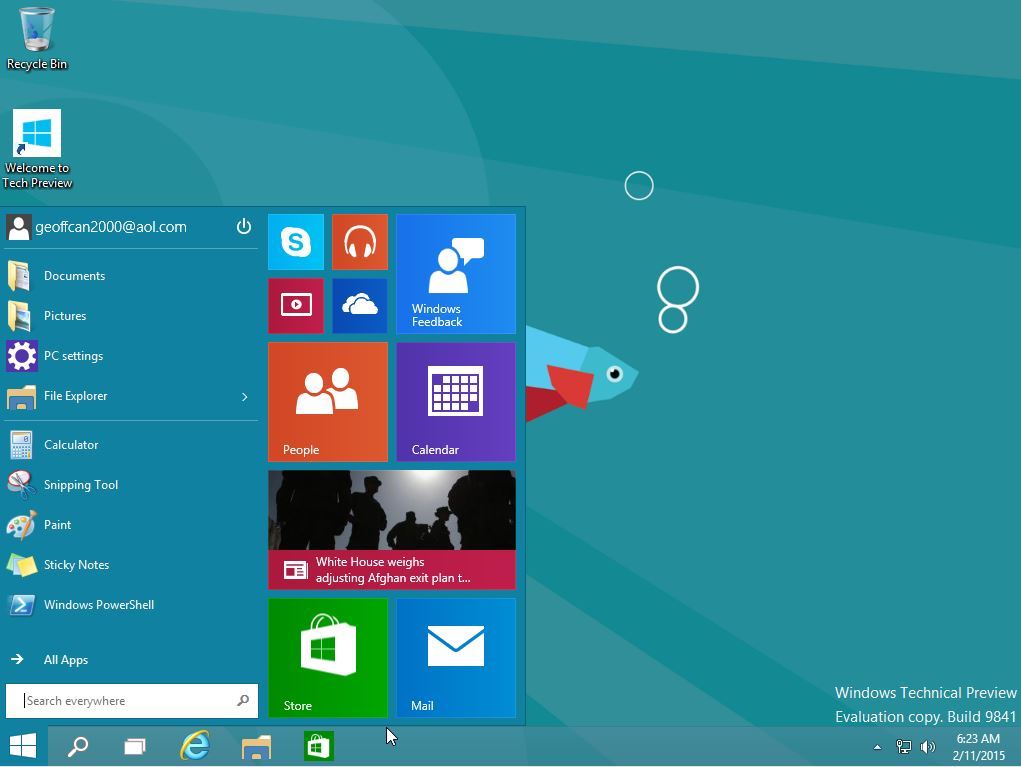This screenshot has width=1021, height=767.
Task: Open the Store icon on the taskbar
Action: 318,746
